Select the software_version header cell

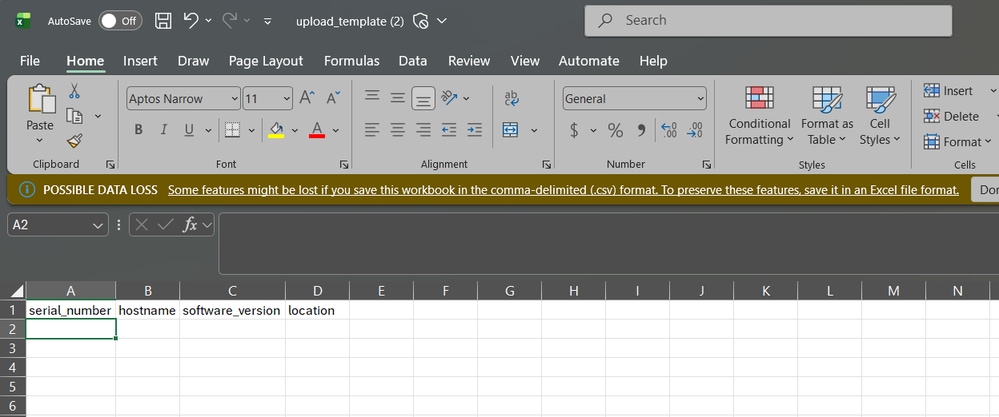232,310
